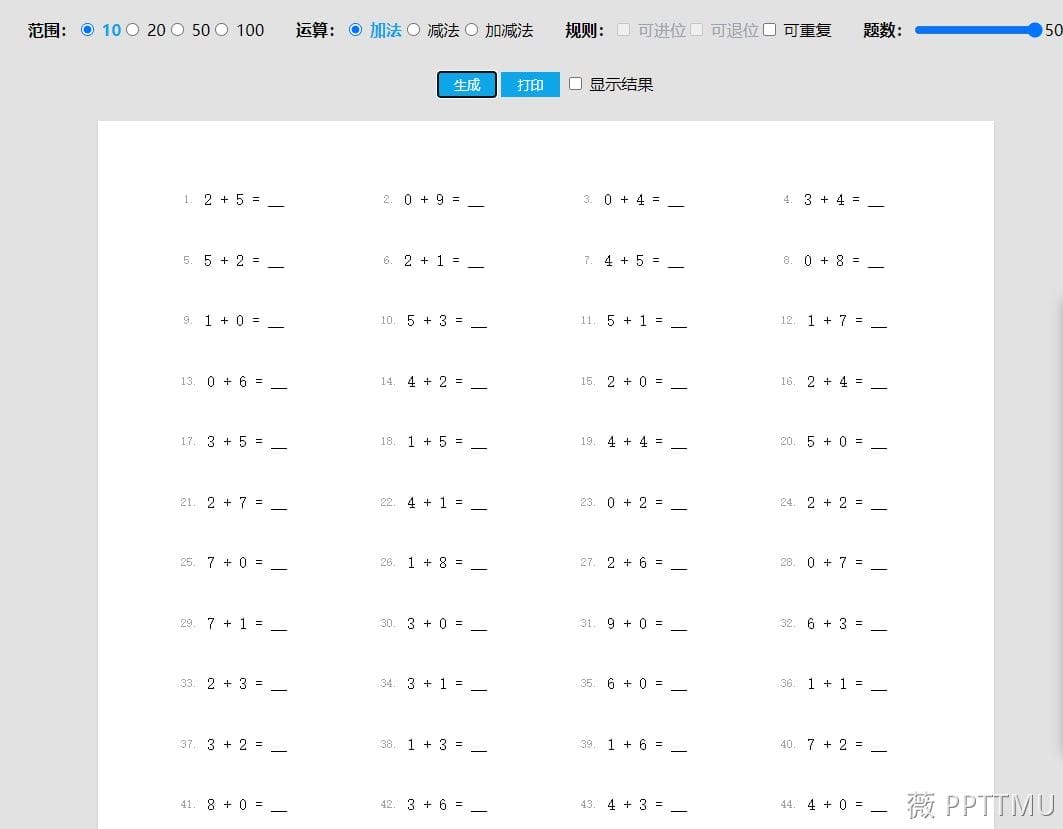Click problem 19 text 4 + 4
1063x829 pixels.
click(626, 442)
